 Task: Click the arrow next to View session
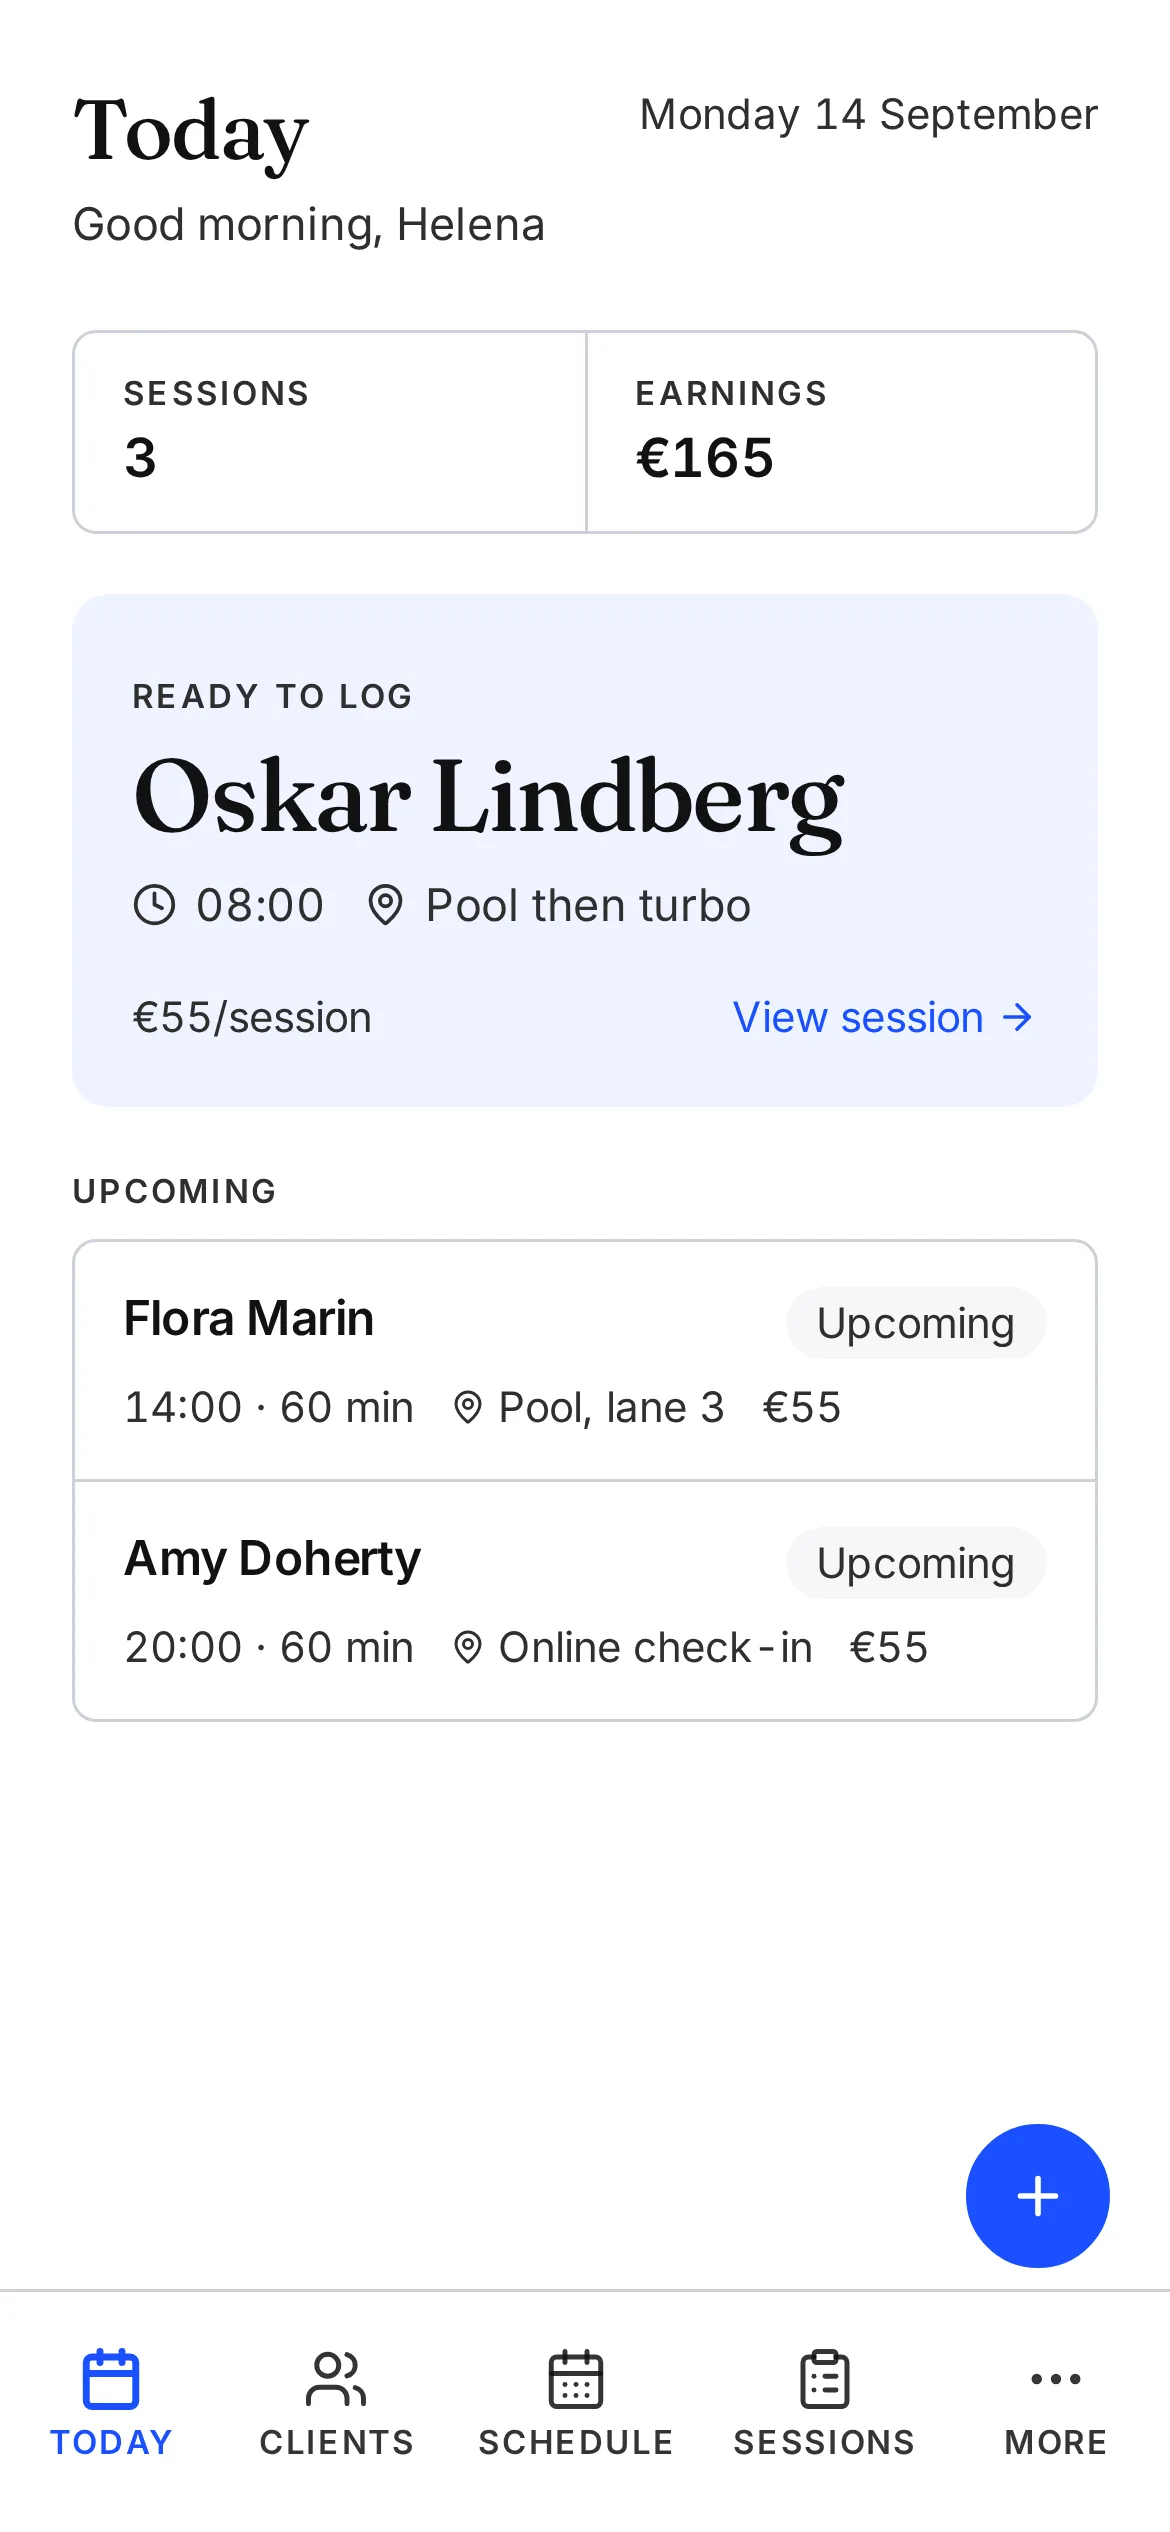(1017, 1018)
